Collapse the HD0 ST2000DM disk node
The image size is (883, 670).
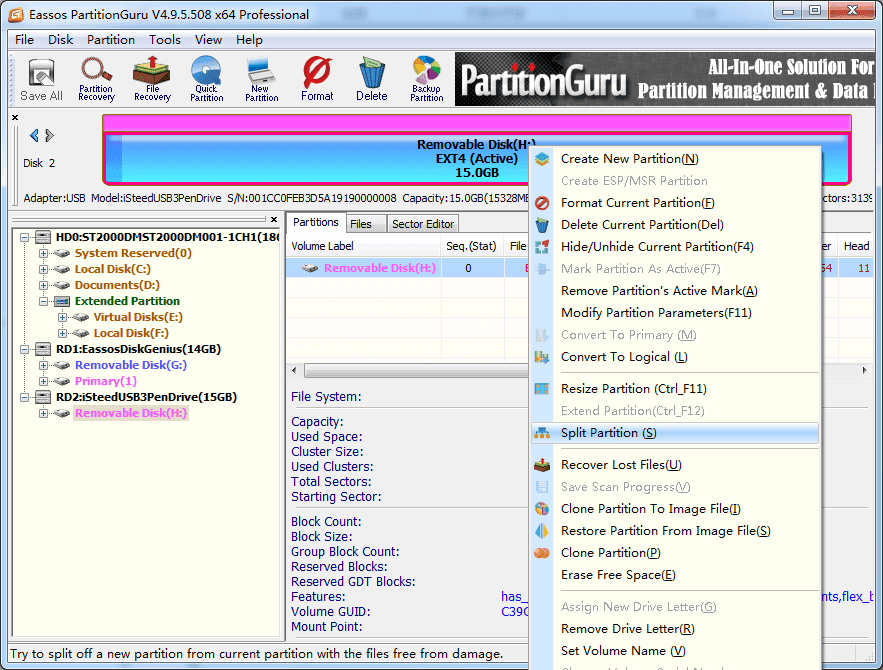[25, 238]
